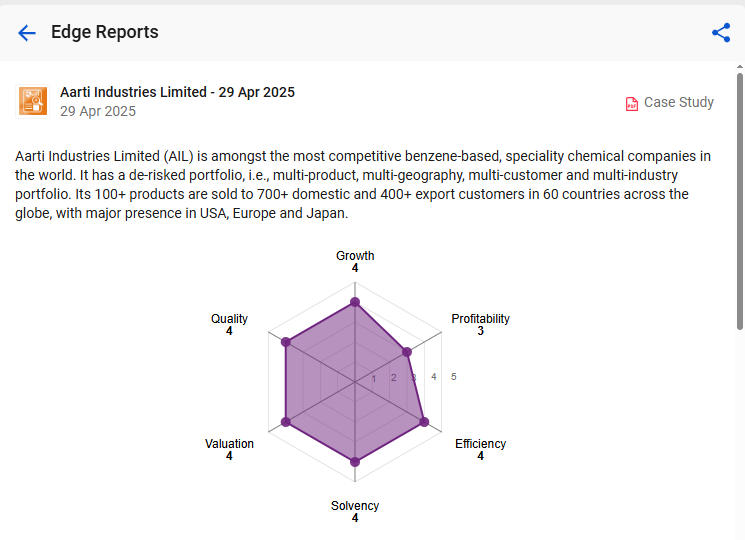Select the Efficiency data point on chart
This screenshot has height=540, width=745.
[424, 422]
